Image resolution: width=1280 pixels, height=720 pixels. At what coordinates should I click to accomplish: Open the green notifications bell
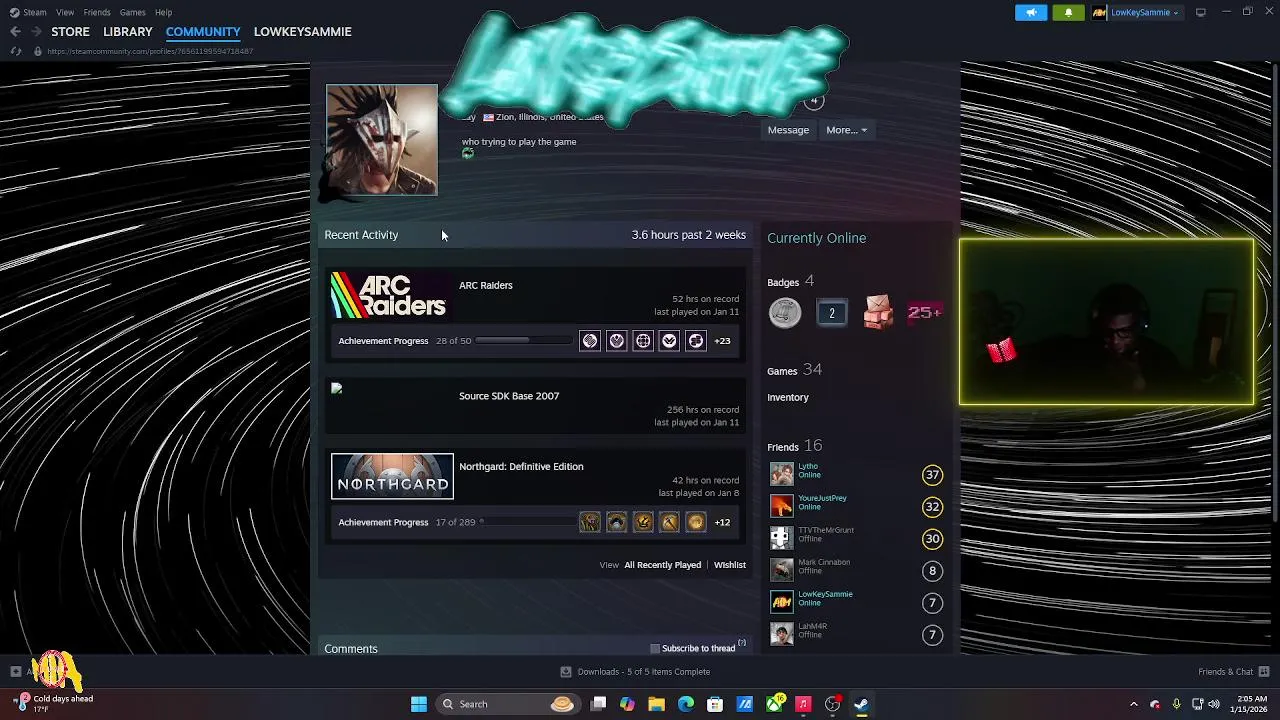[1068, 12]
